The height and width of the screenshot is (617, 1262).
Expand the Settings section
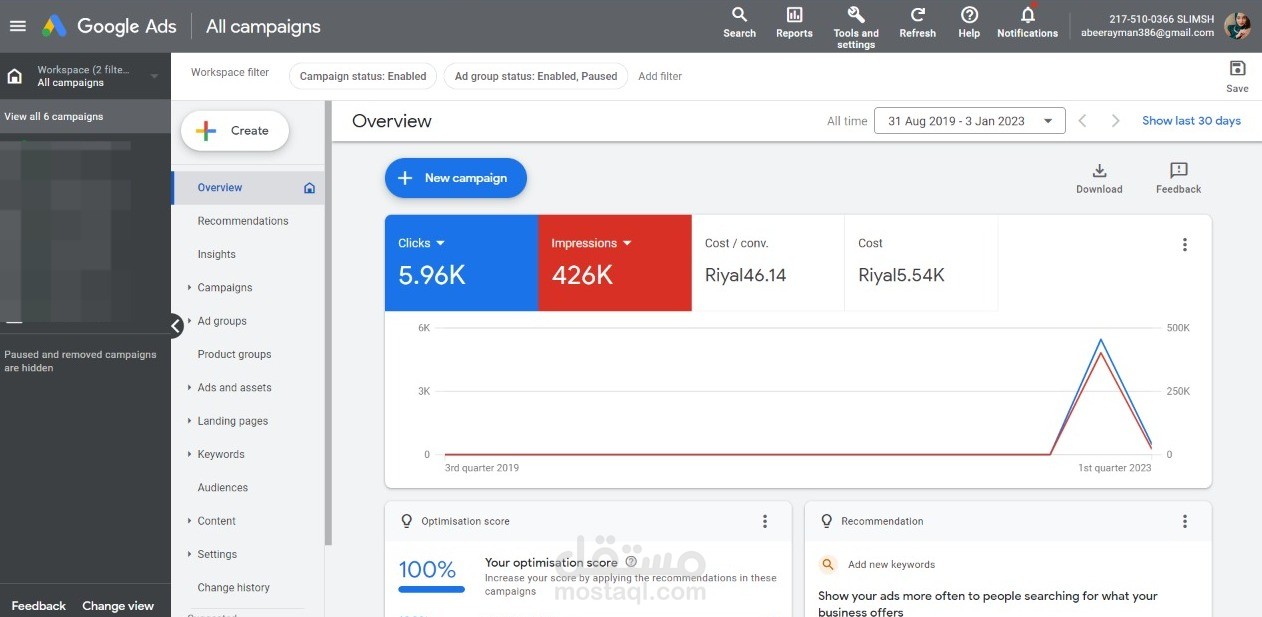coord(189,554)
